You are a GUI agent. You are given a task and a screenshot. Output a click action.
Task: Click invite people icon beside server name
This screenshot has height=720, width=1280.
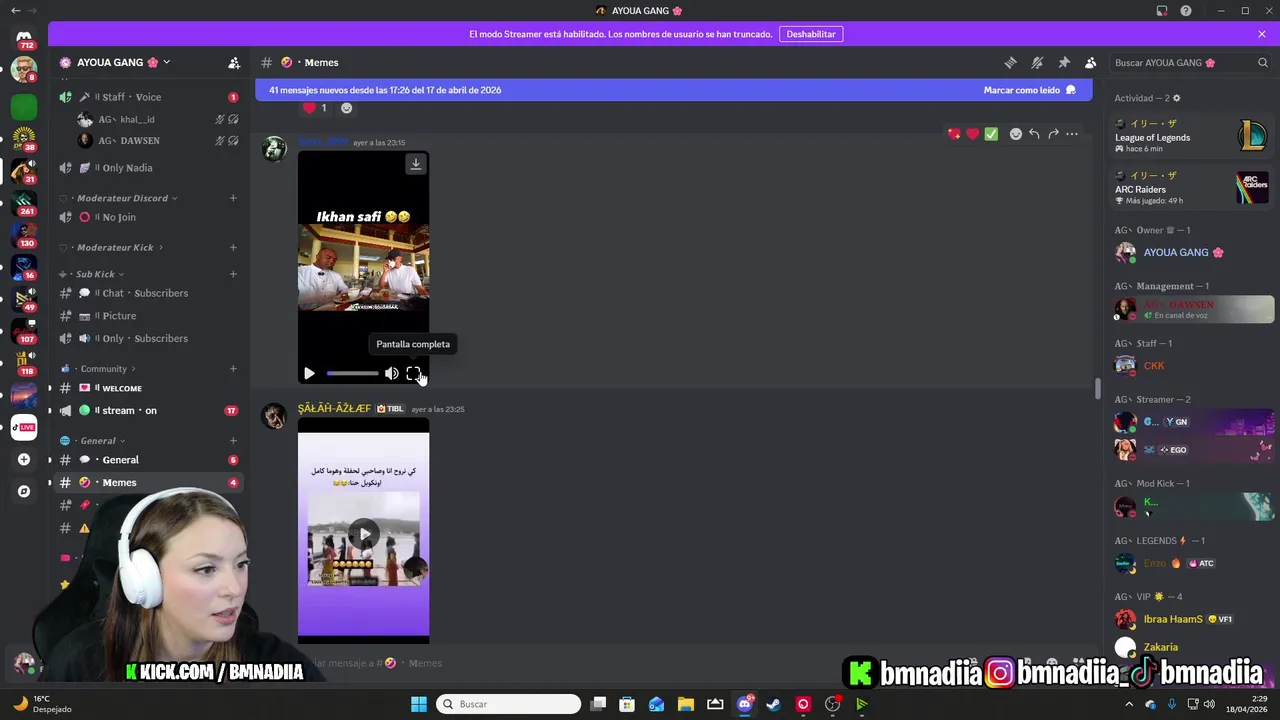[234, 62]
